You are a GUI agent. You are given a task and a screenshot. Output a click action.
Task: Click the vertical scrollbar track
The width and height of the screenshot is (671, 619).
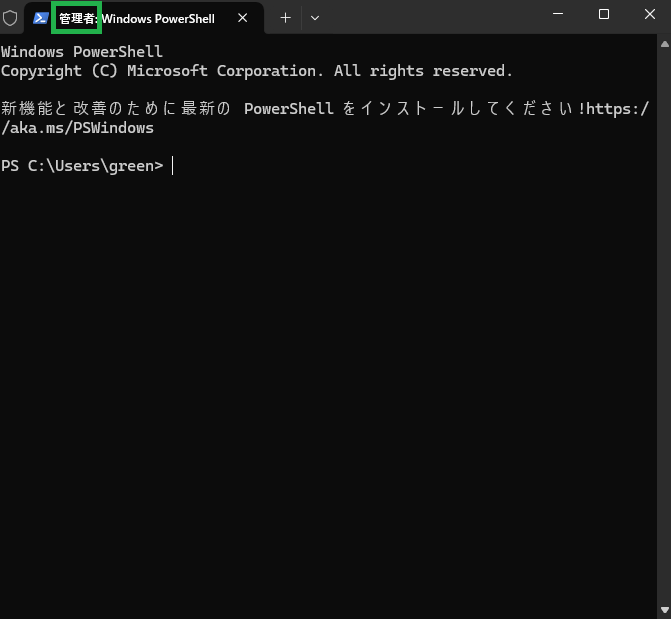click(x=665, y=327)
